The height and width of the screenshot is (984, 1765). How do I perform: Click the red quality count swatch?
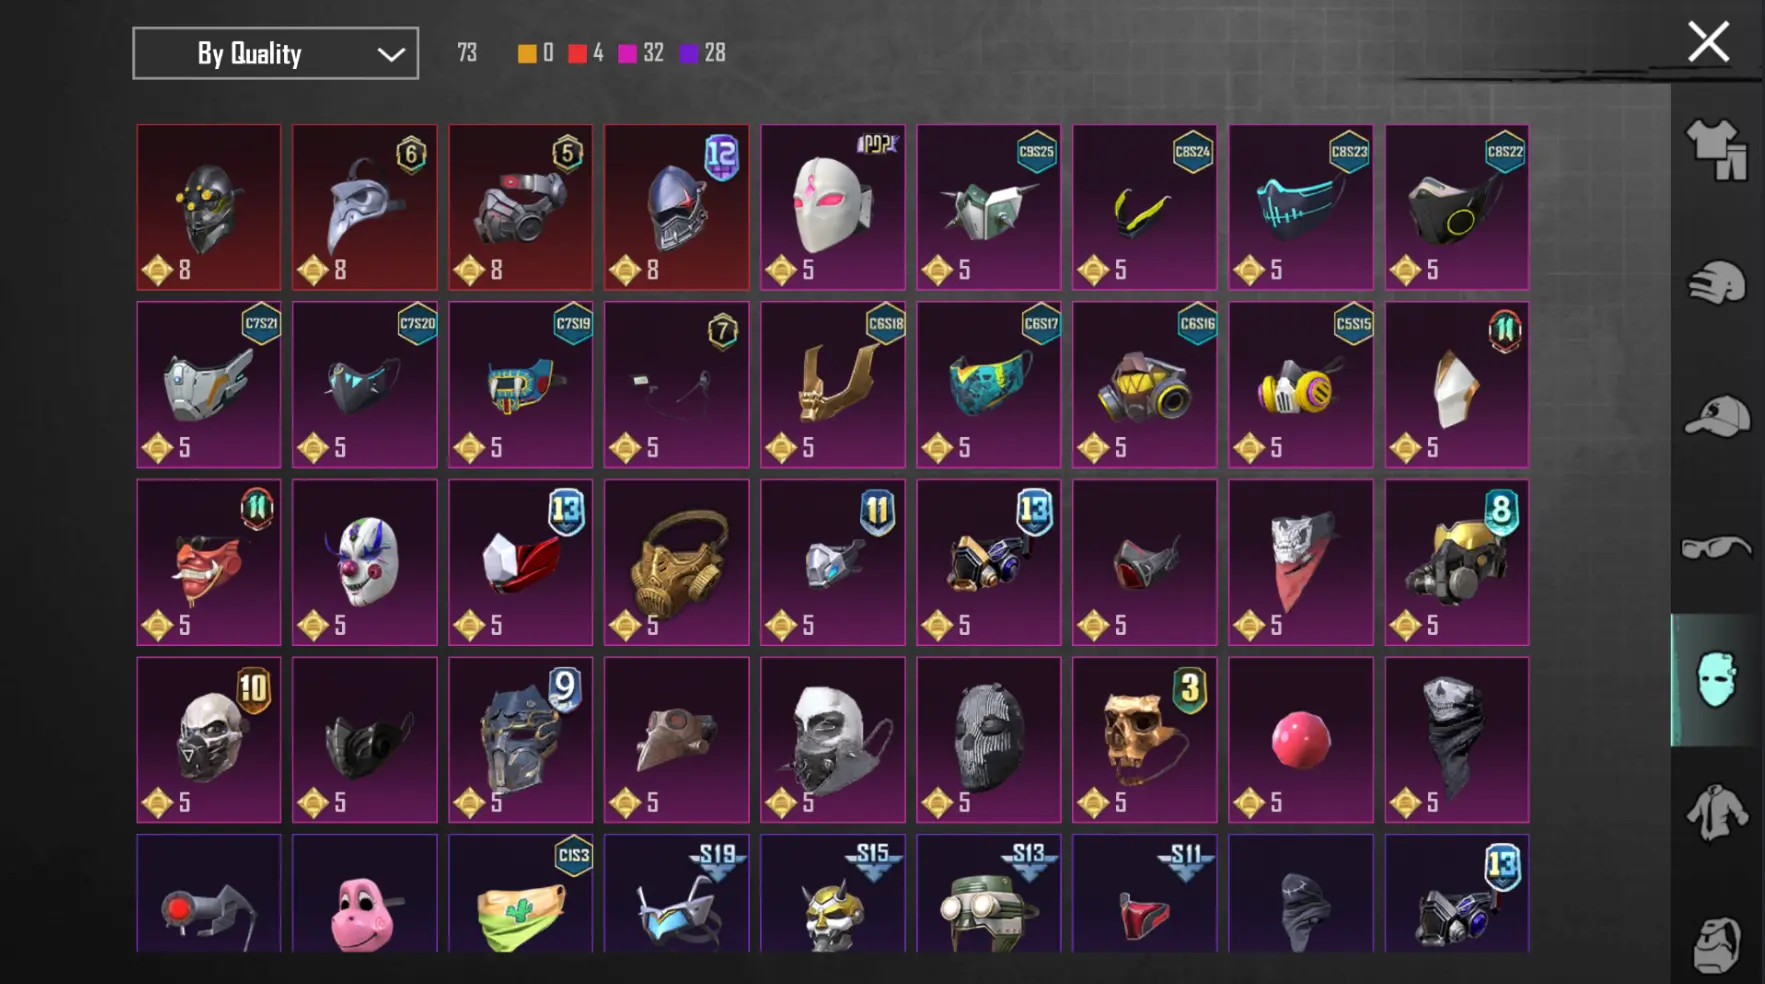[577, 54]
